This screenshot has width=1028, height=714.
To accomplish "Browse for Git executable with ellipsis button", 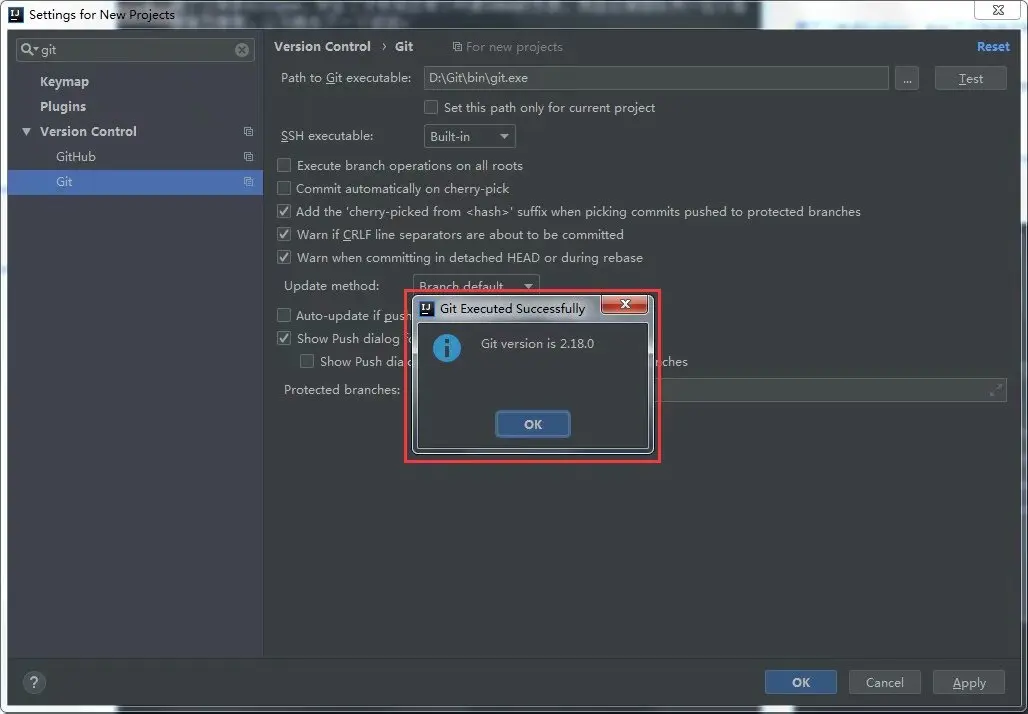I will pyautogui.click(x=907, y=78).
